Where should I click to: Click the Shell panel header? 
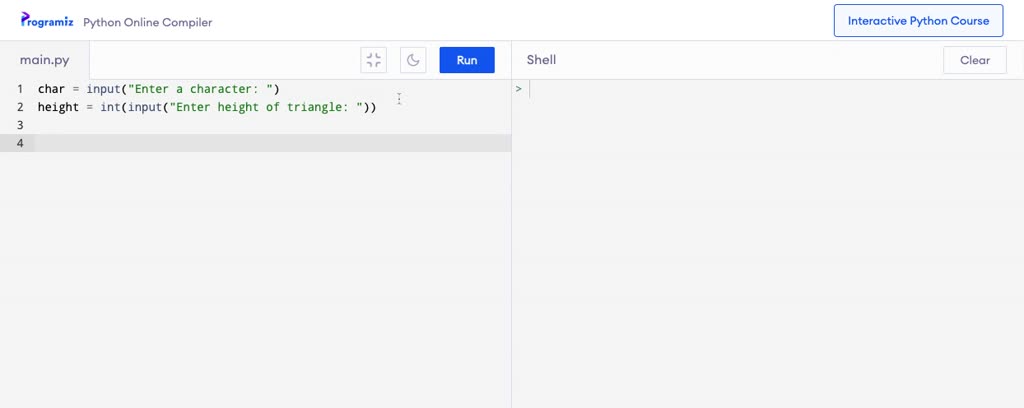pyautogui.click(x=541, y=60)
